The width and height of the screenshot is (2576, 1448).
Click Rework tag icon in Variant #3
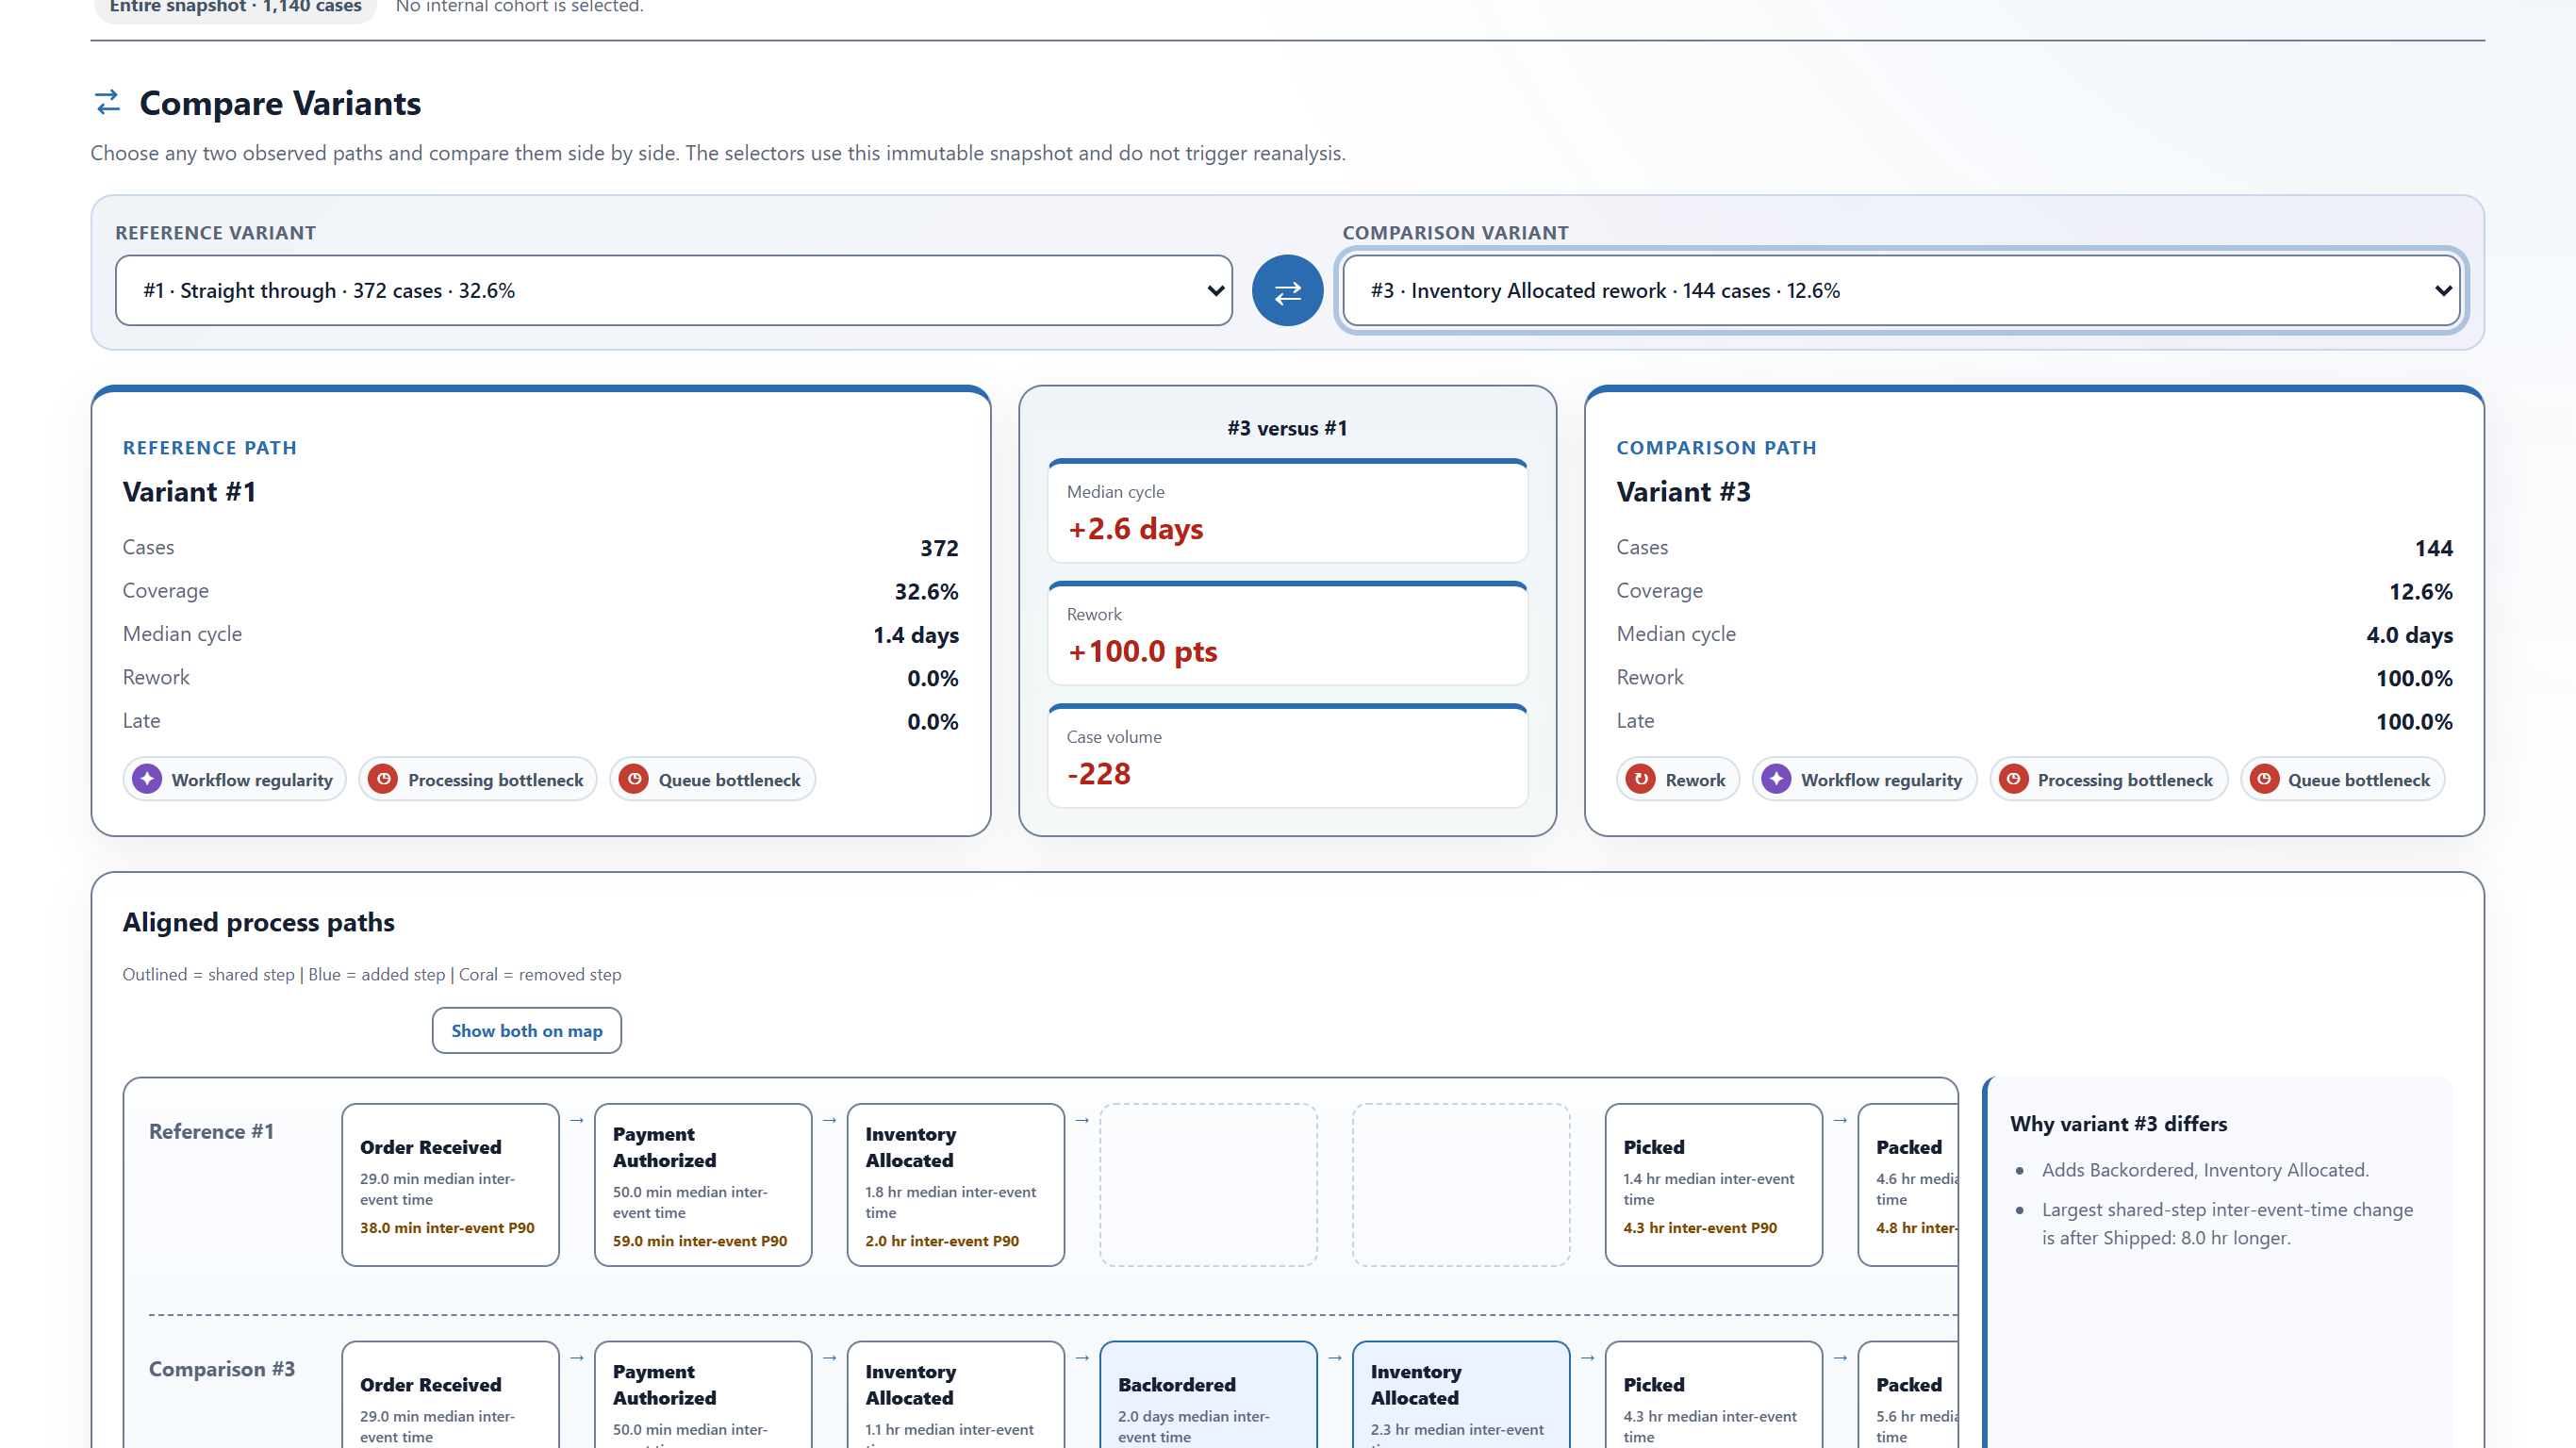[1641, 779]
